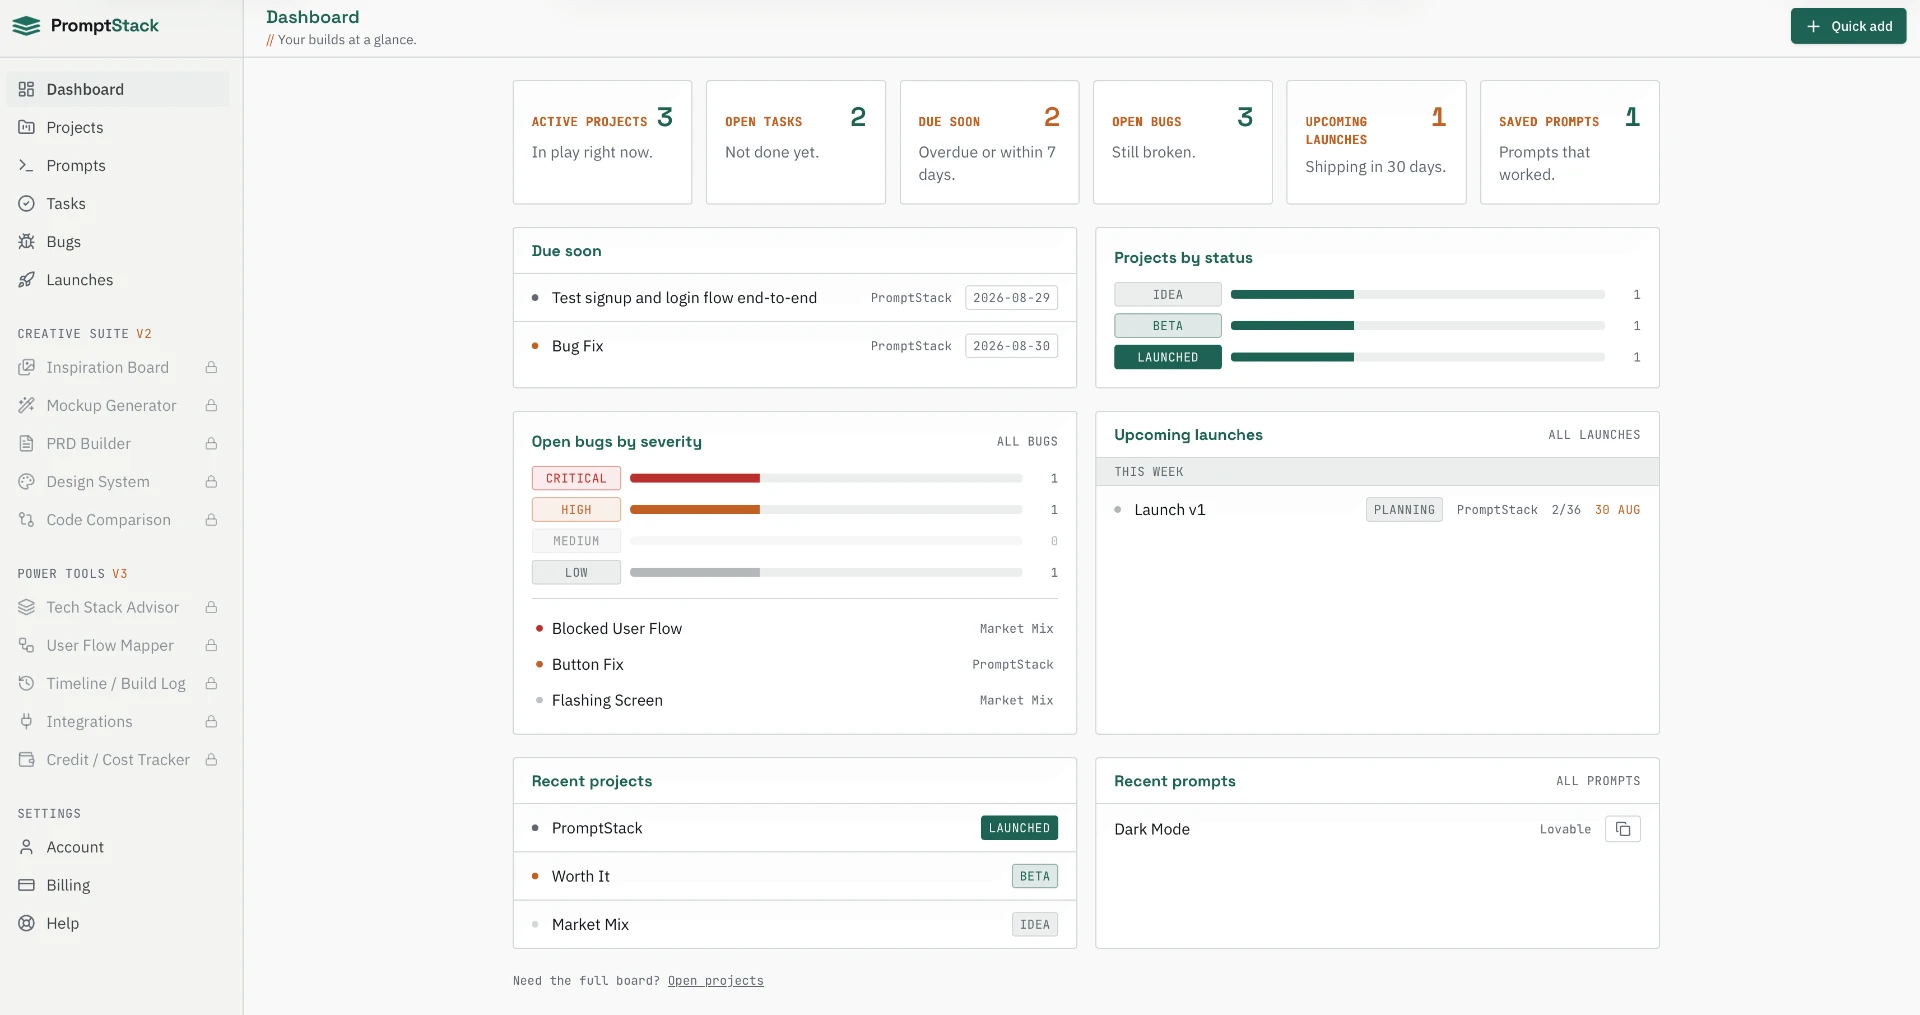Click lock icon beside PRD Builder
Screen dimensions: 1920x1015
point(211,443)
